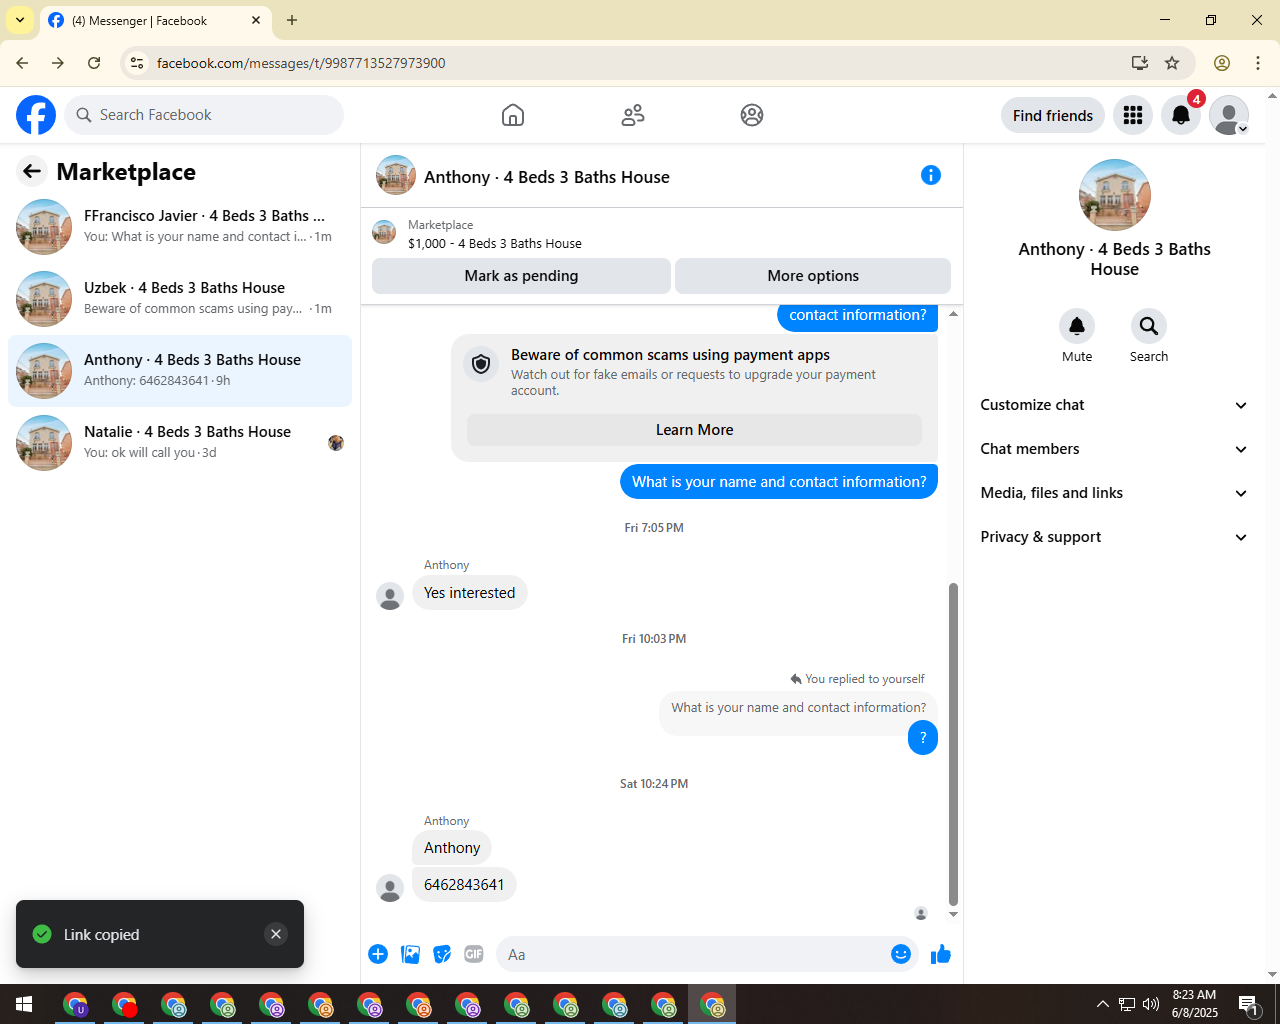Click the '$1,000 - 4 Beds 3 Baths House' listing
1280x1024 pixels.
click(x=494, y=244)
